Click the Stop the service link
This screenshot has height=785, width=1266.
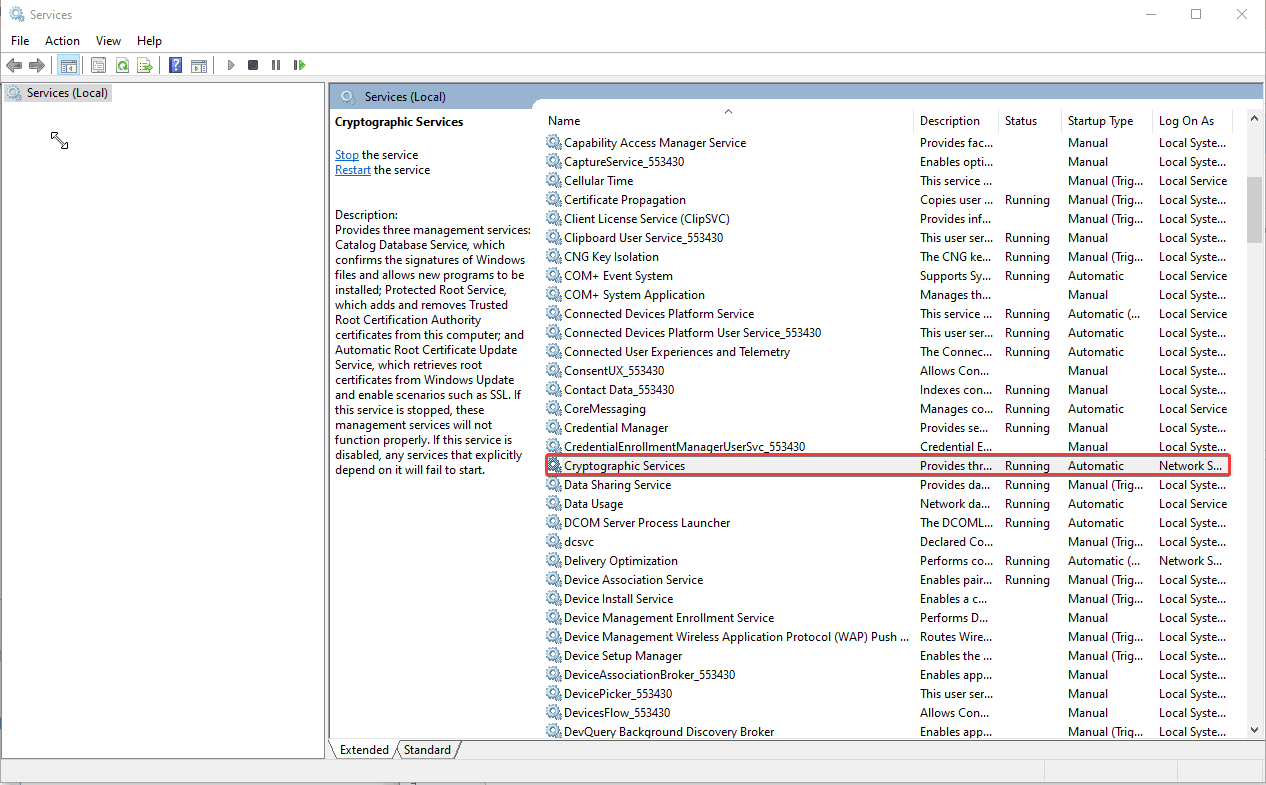click(x=346, y=155)
